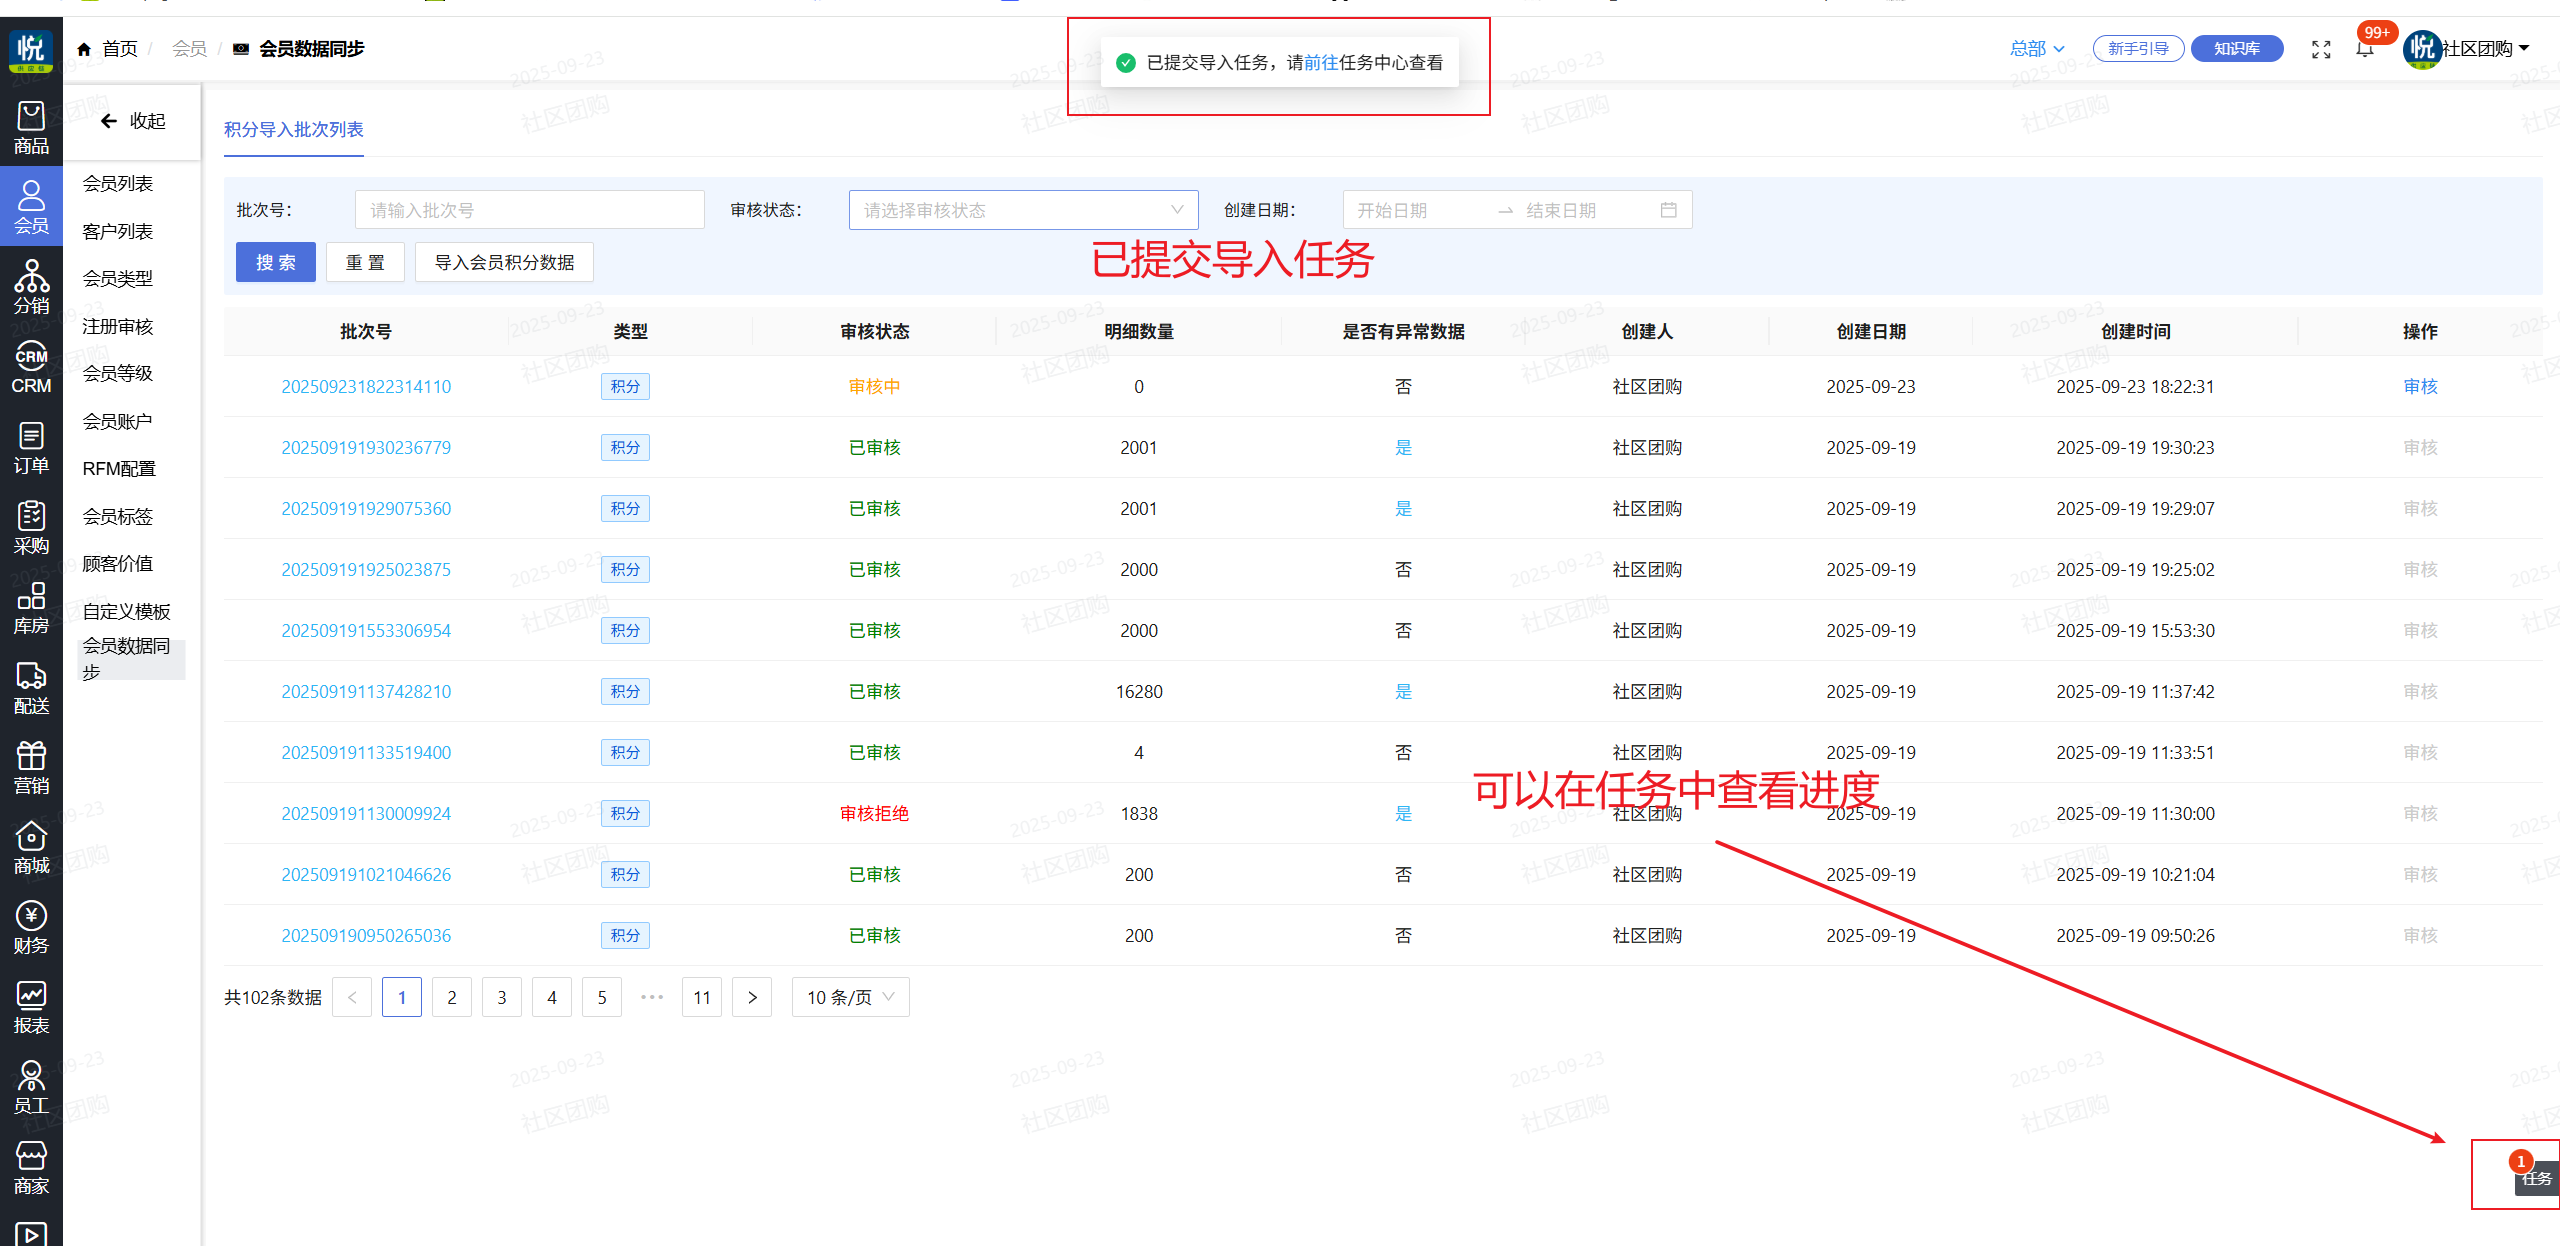Go to page 2 of results
This screenshot has height=1246, width=2560.
click(452, 997)
